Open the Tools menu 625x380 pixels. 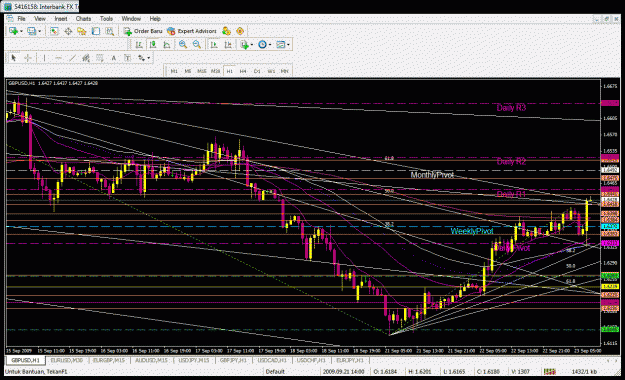[106, 18]
